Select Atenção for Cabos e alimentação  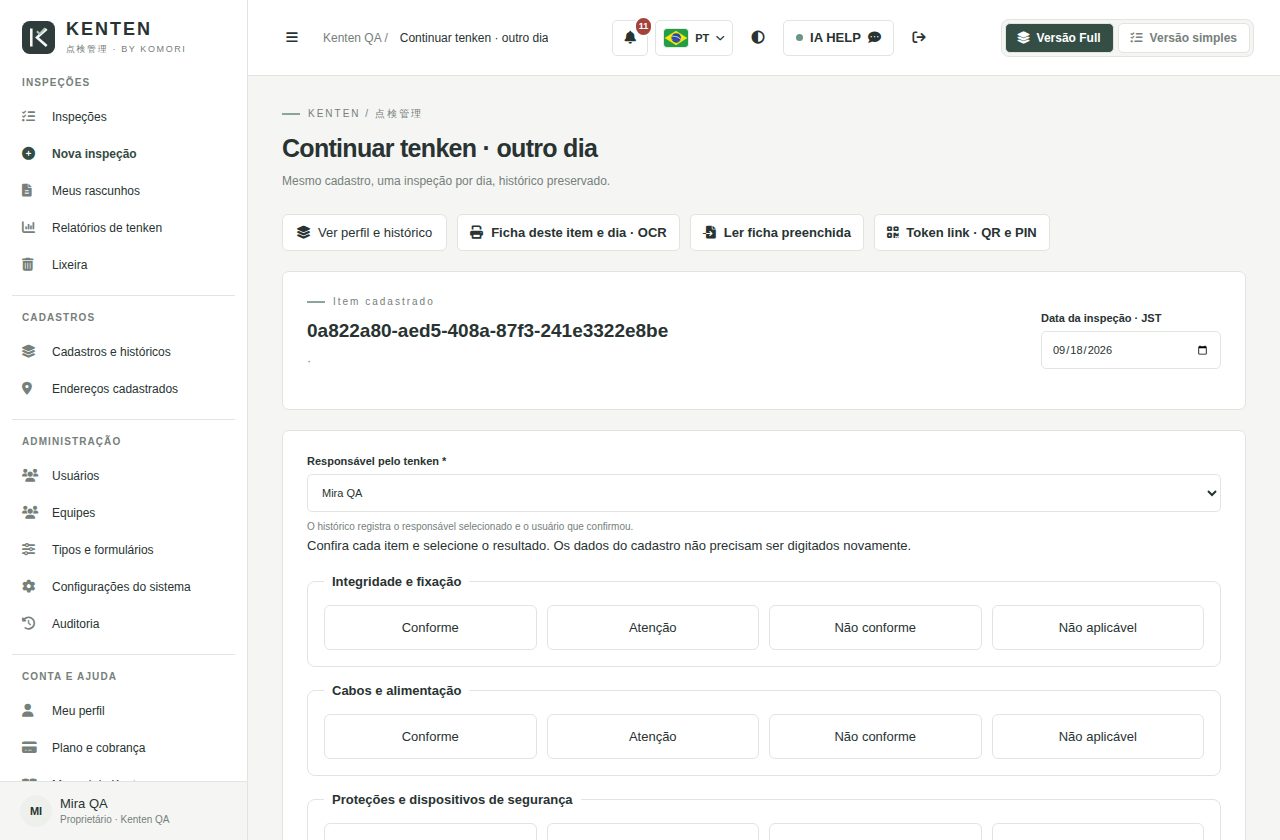click(x=653, y=737)
